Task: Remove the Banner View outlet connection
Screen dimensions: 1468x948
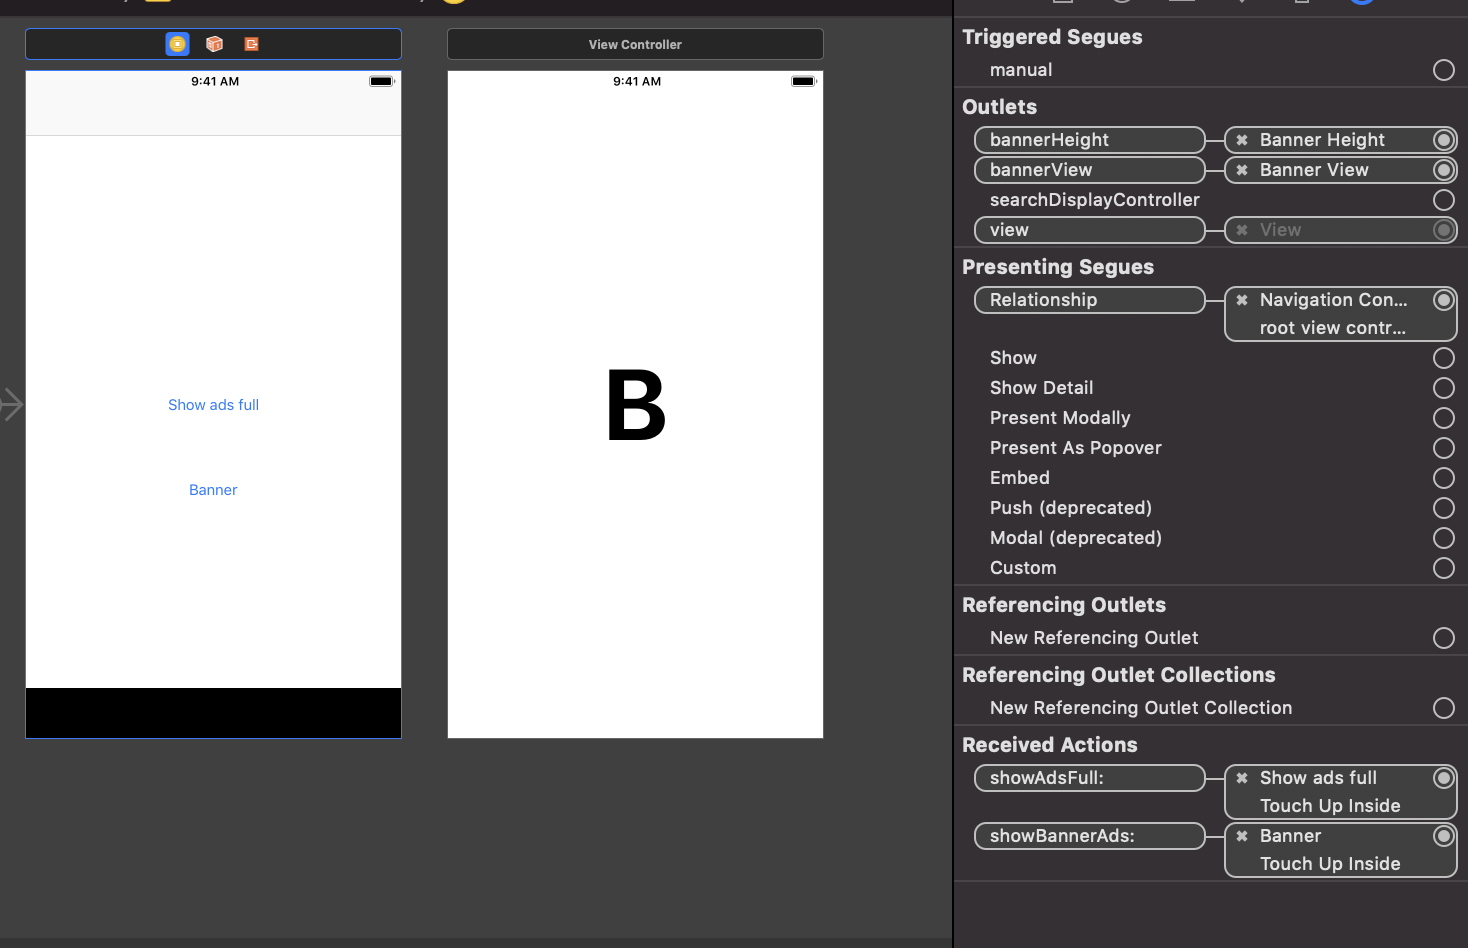Action: (x=1242, y=170)
